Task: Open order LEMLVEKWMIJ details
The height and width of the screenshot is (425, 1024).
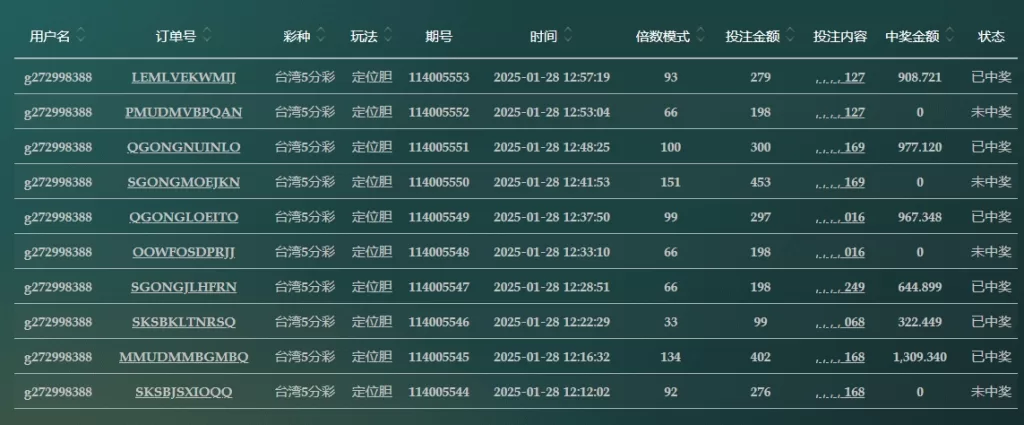Action: 184,78
